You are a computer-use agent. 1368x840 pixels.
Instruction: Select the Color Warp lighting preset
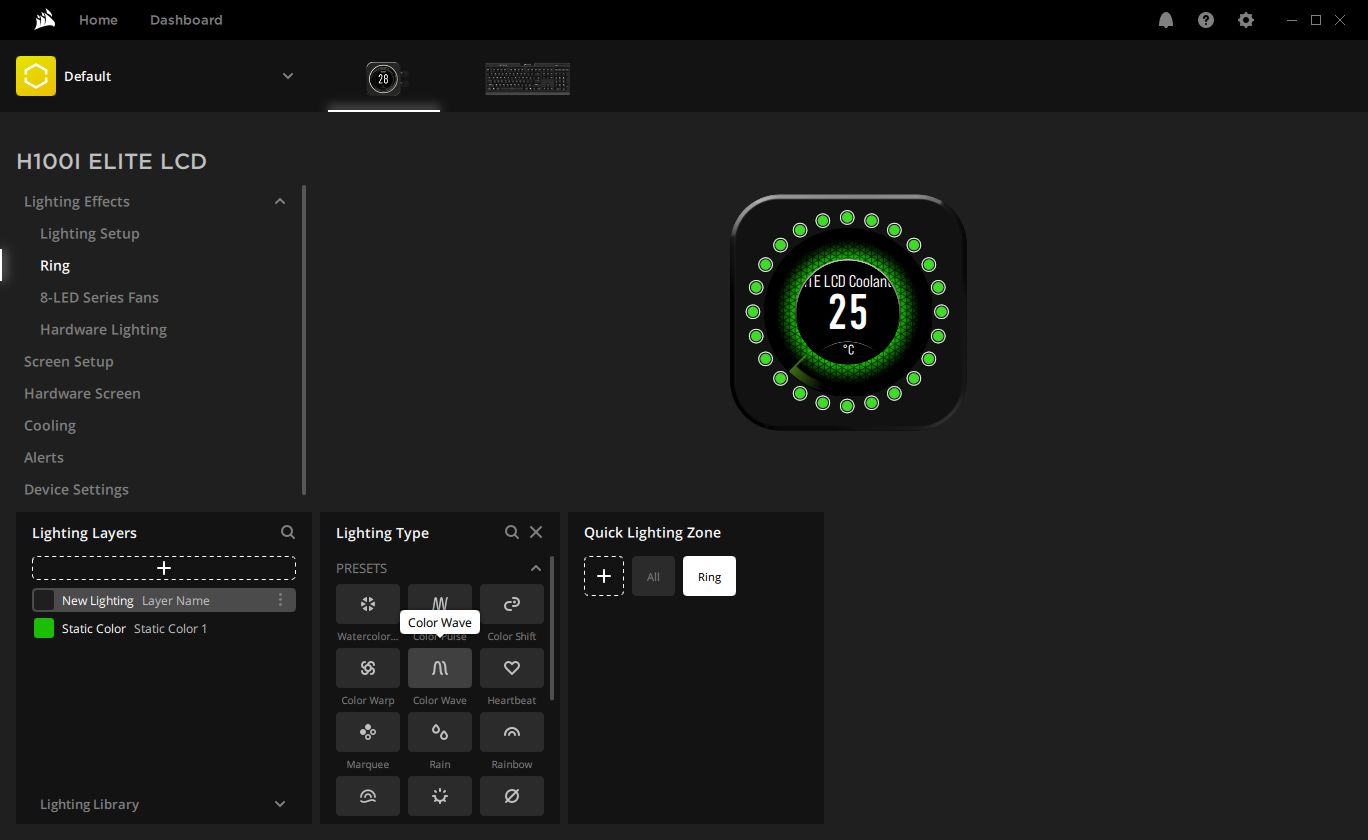coord(368,668)
